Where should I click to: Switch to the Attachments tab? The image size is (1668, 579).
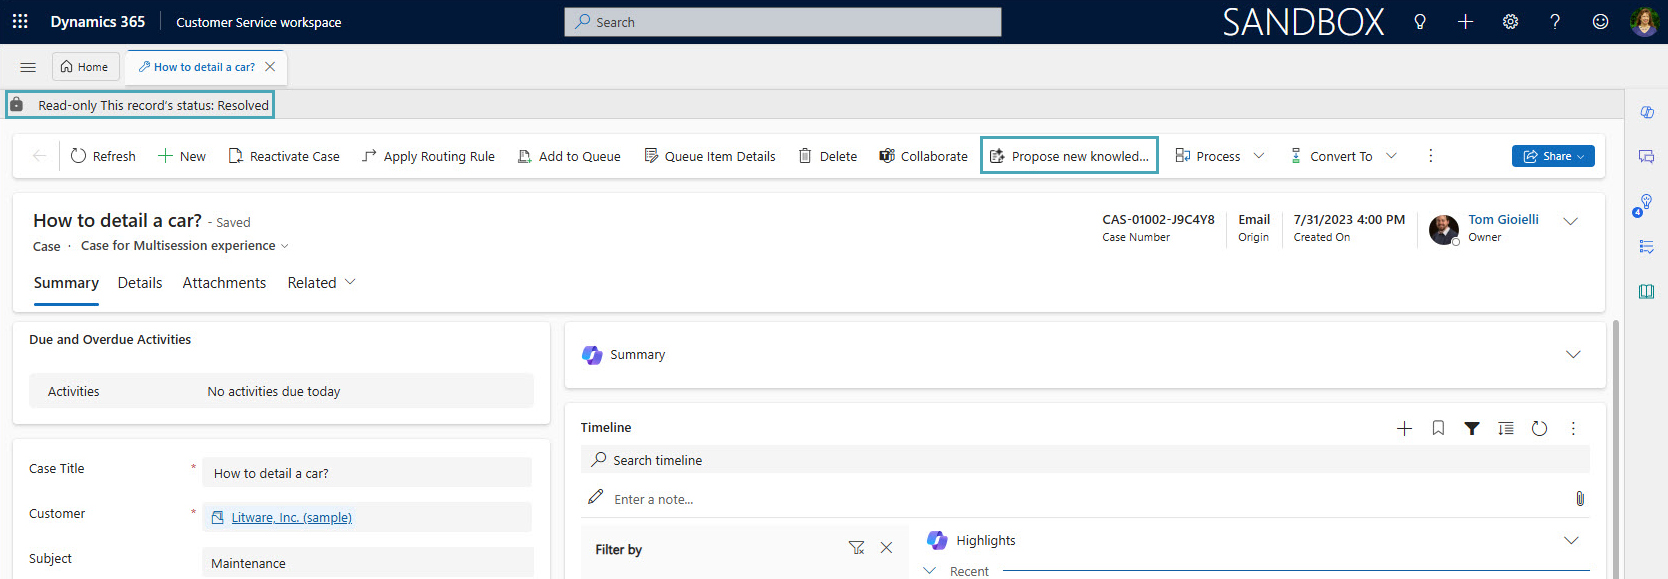click(224, 283)
